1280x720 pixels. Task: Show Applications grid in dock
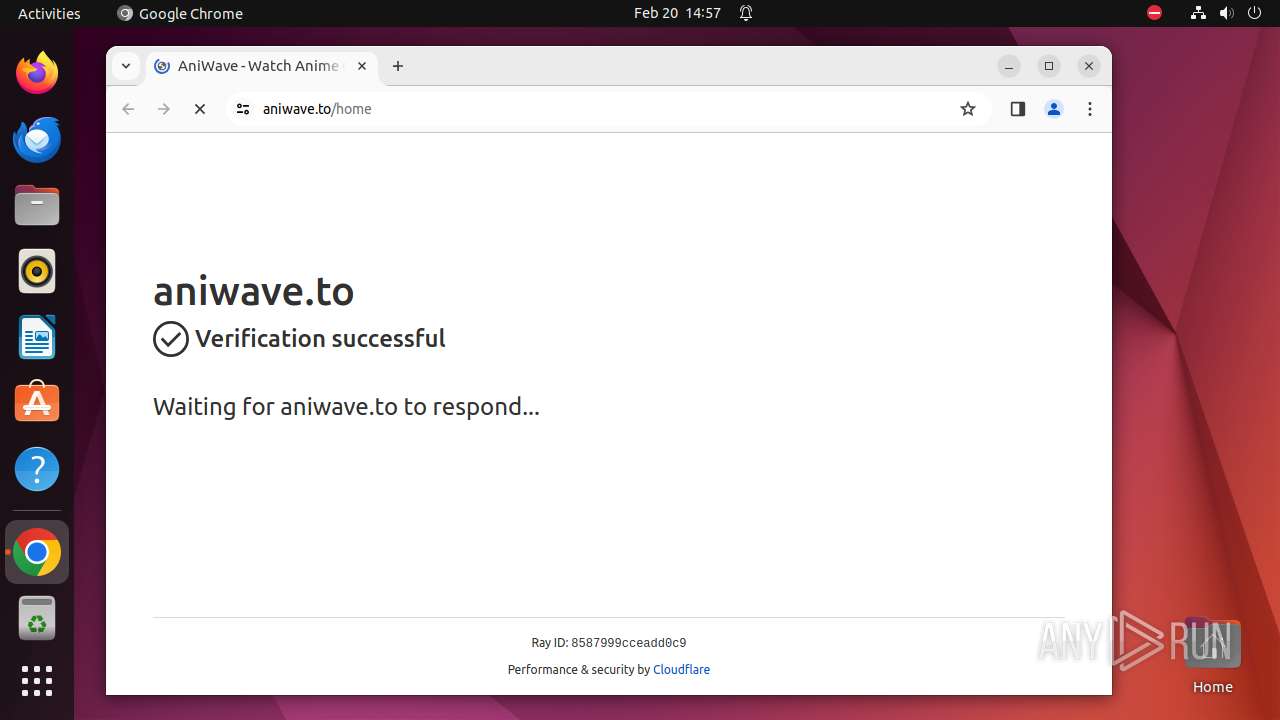[x=37, y=681]
